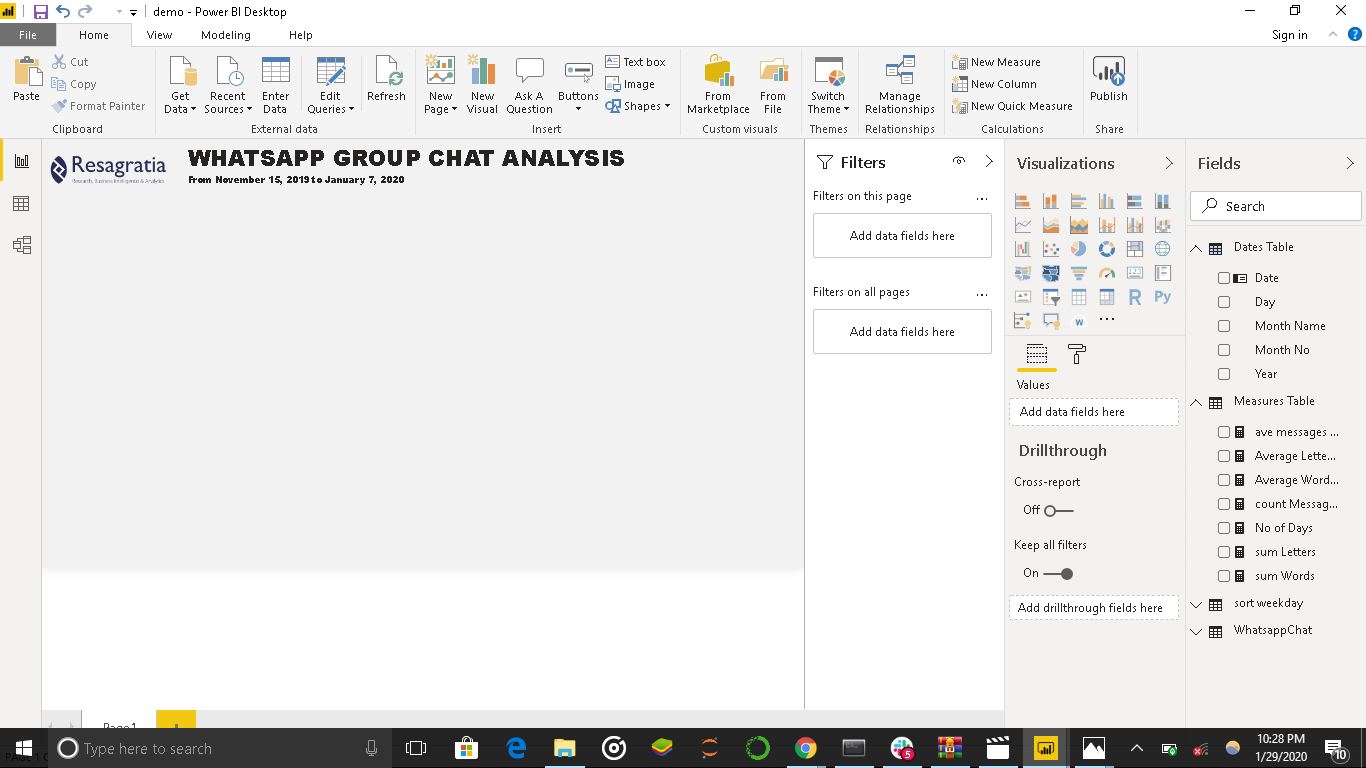Turn off Keep all filters
The width and height of the screenshot is (1366, 768).
point(1061,573)
